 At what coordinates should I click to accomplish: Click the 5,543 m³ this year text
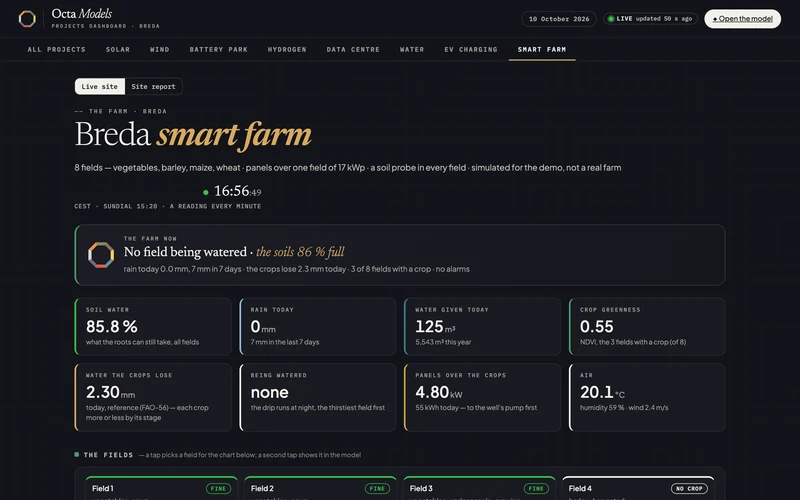coord(443,342)
